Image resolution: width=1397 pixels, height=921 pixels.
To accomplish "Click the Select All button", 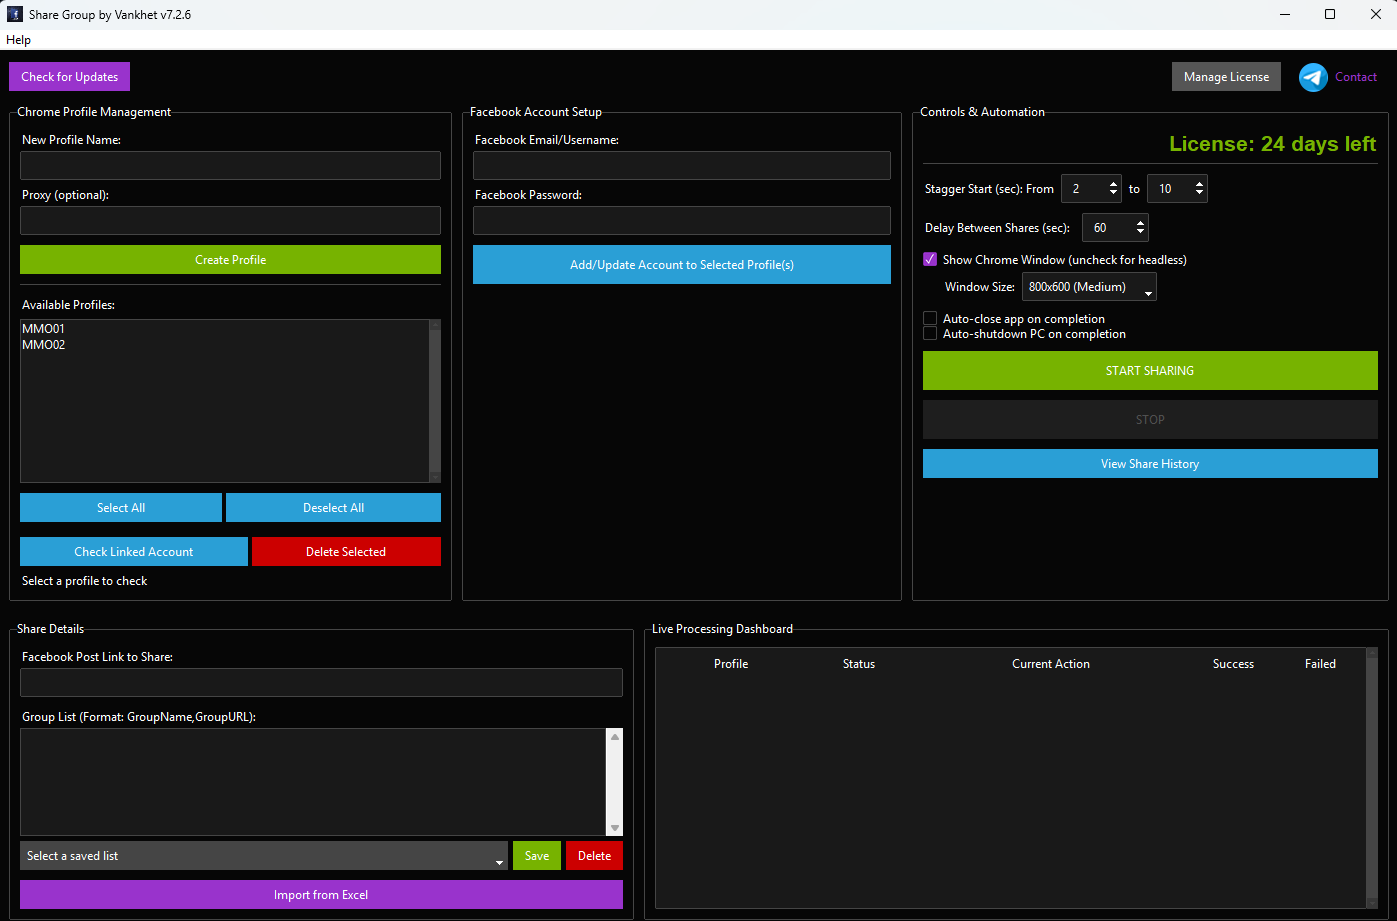I will click(x=121, y=508).
